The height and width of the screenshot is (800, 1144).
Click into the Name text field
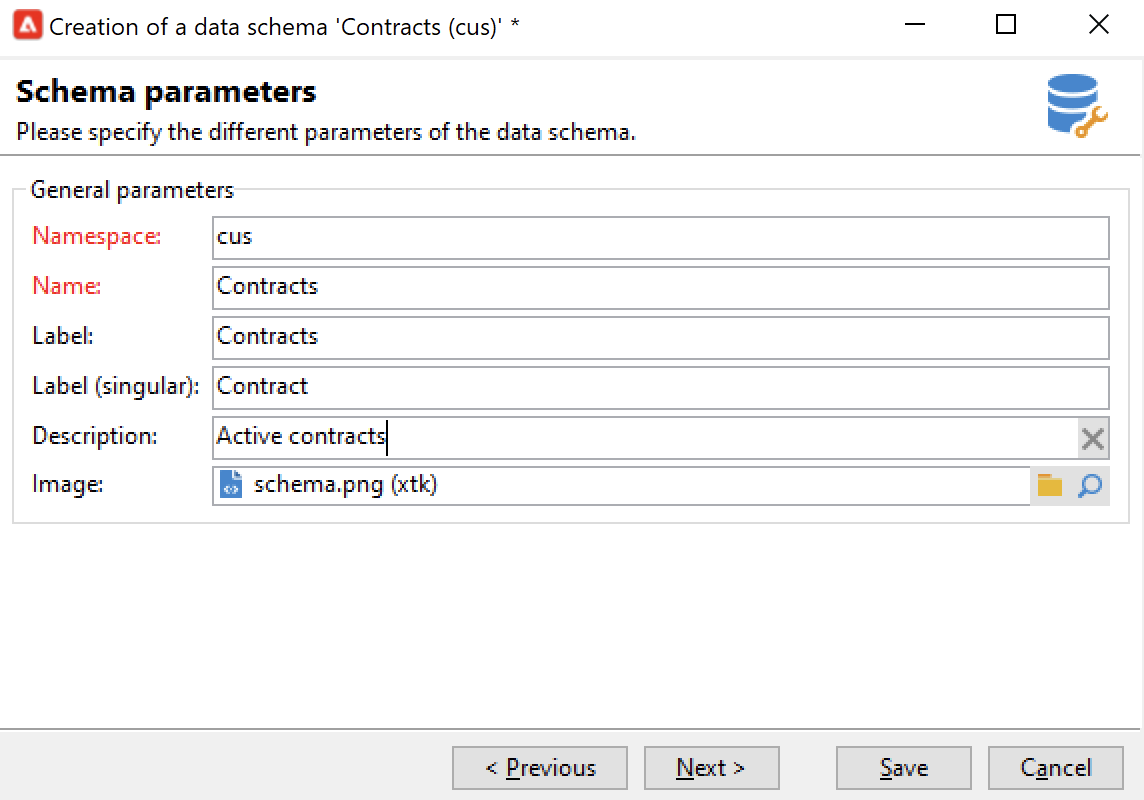660,288
